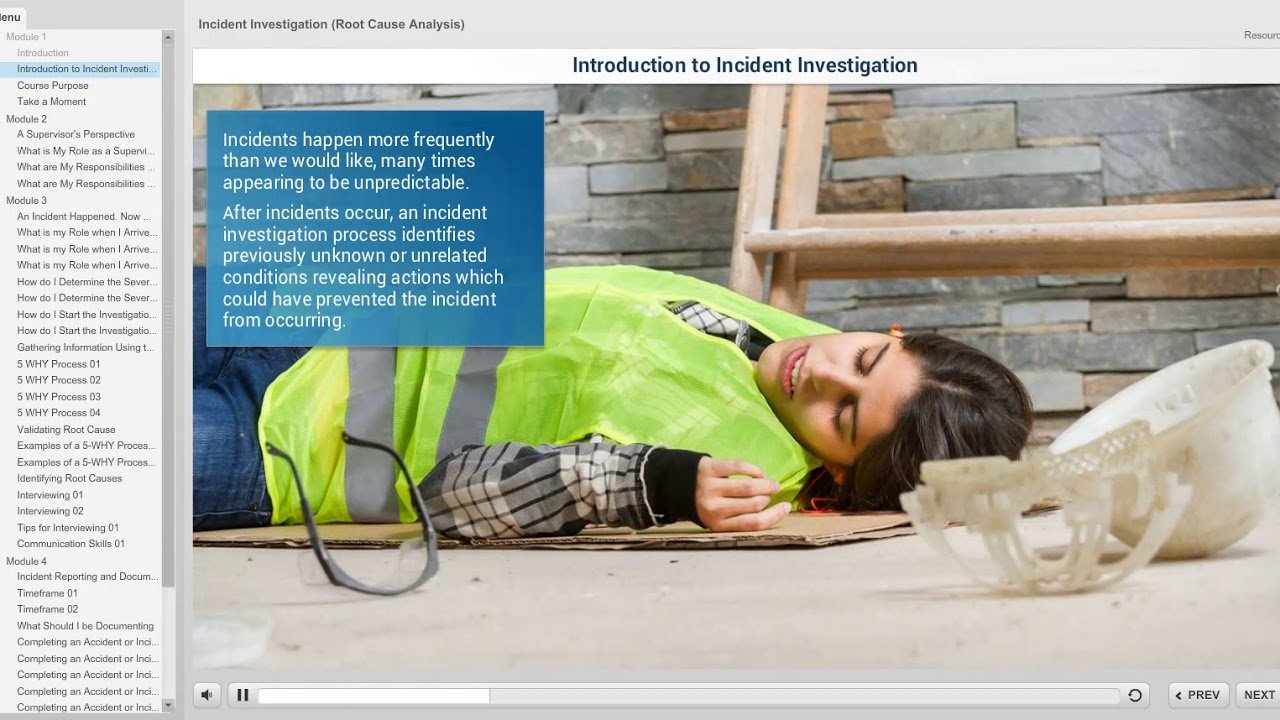Screen dimensions: 1280x720
Task: Open A Supervisor's Perspective lesson
Action: tap(75, 135)
